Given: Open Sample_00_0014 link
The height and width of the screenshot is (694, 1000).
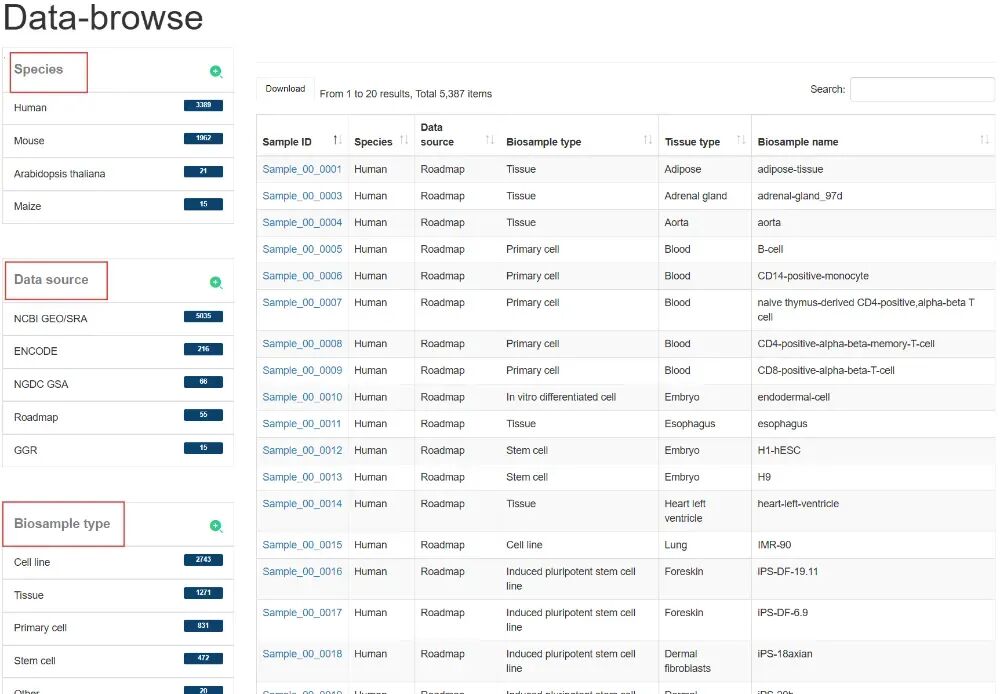Looking at the screenshot, I should pyautogui.click(x=302, y=504).
